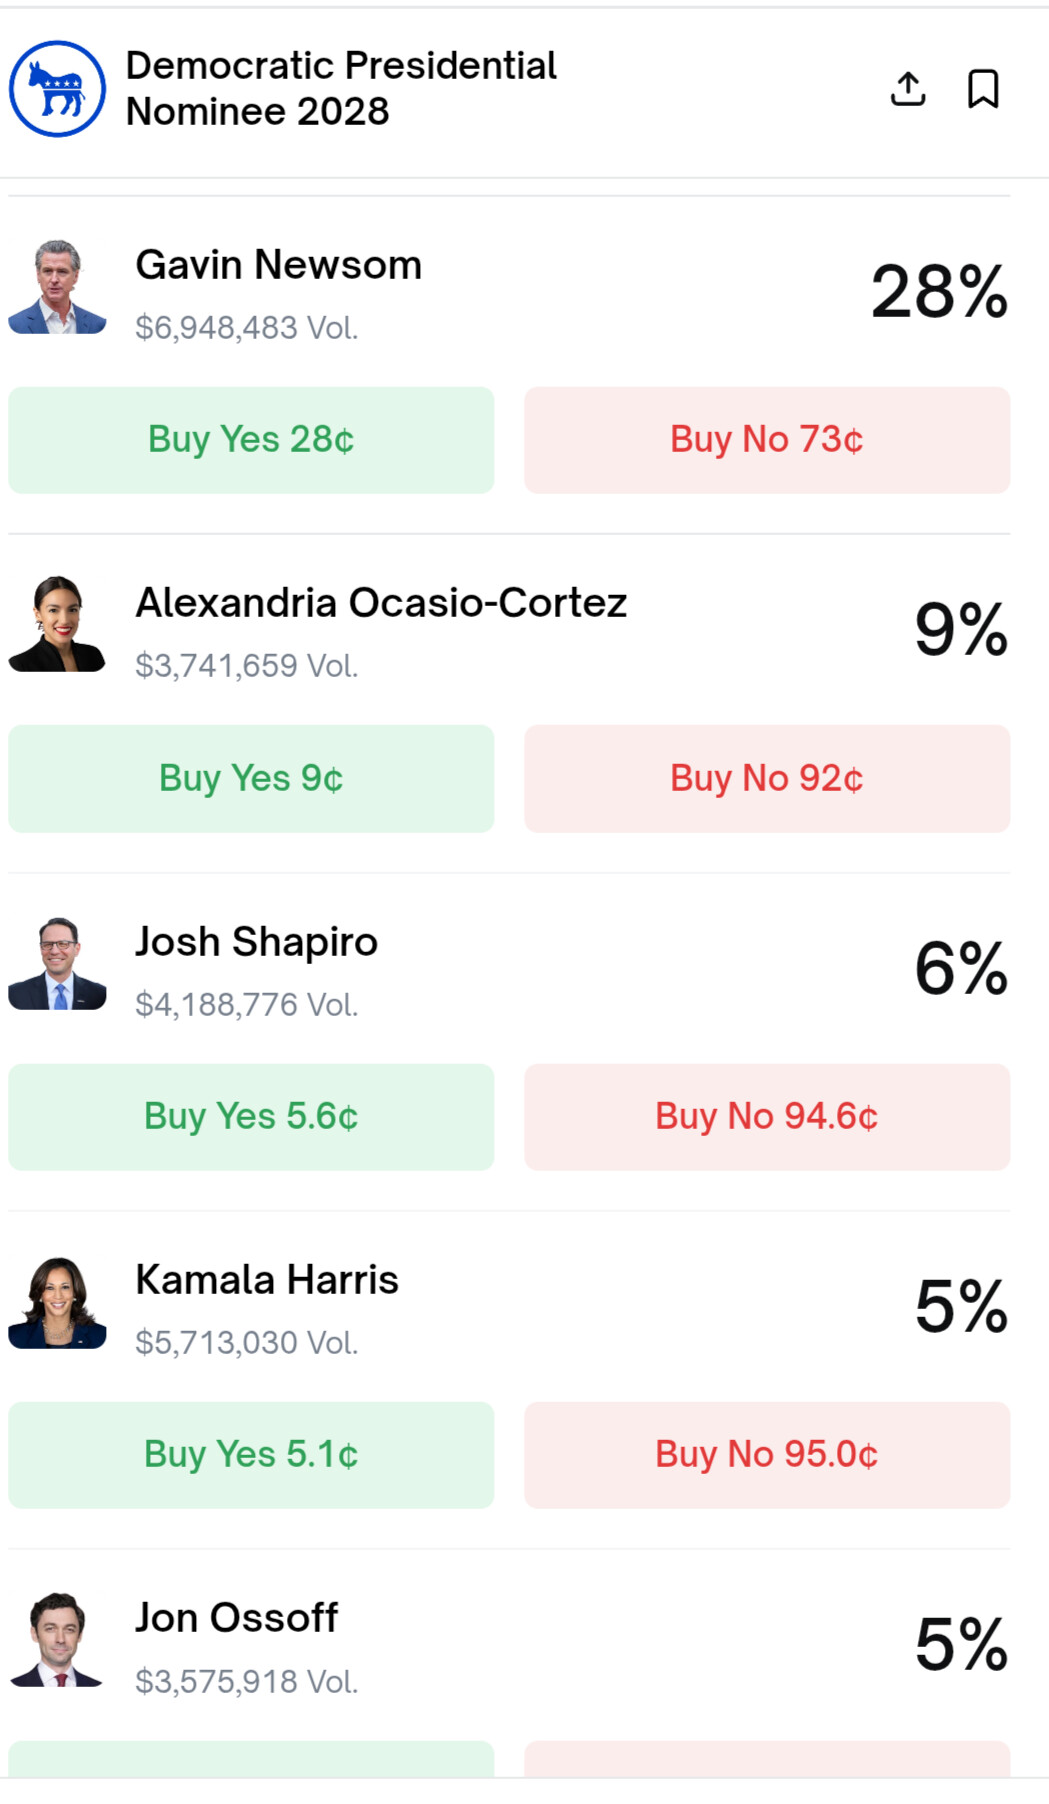Open Gavin Newsom's profile photo

[57, 287]
